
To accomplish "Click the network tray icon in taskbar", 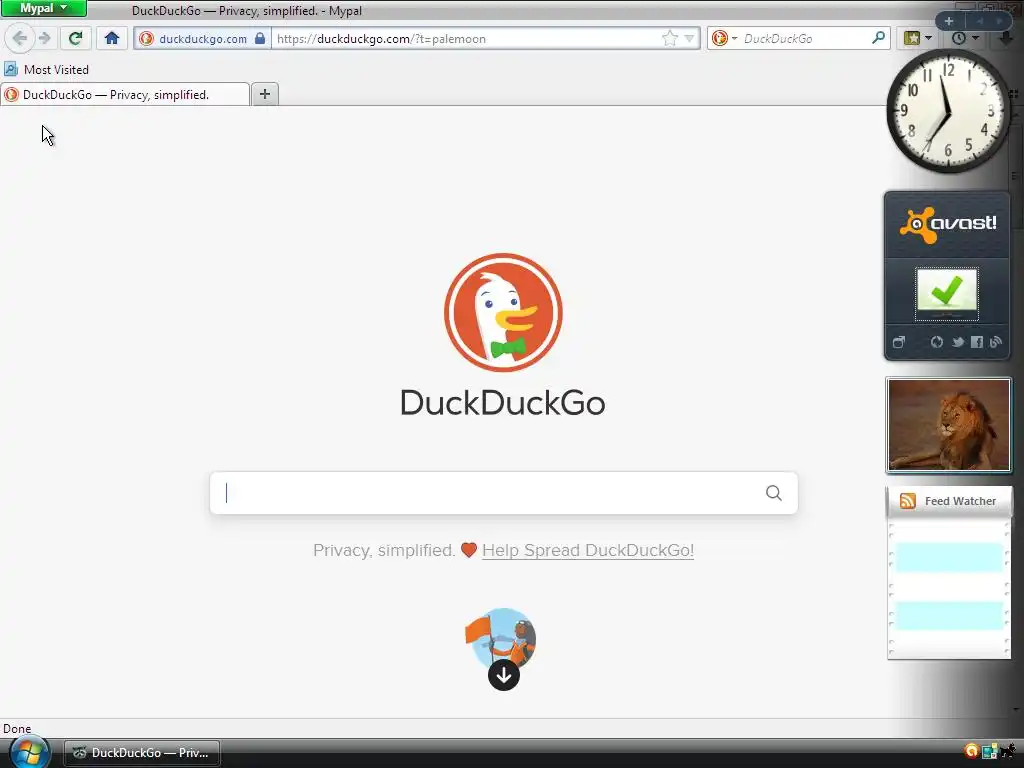I will point(990,752).
